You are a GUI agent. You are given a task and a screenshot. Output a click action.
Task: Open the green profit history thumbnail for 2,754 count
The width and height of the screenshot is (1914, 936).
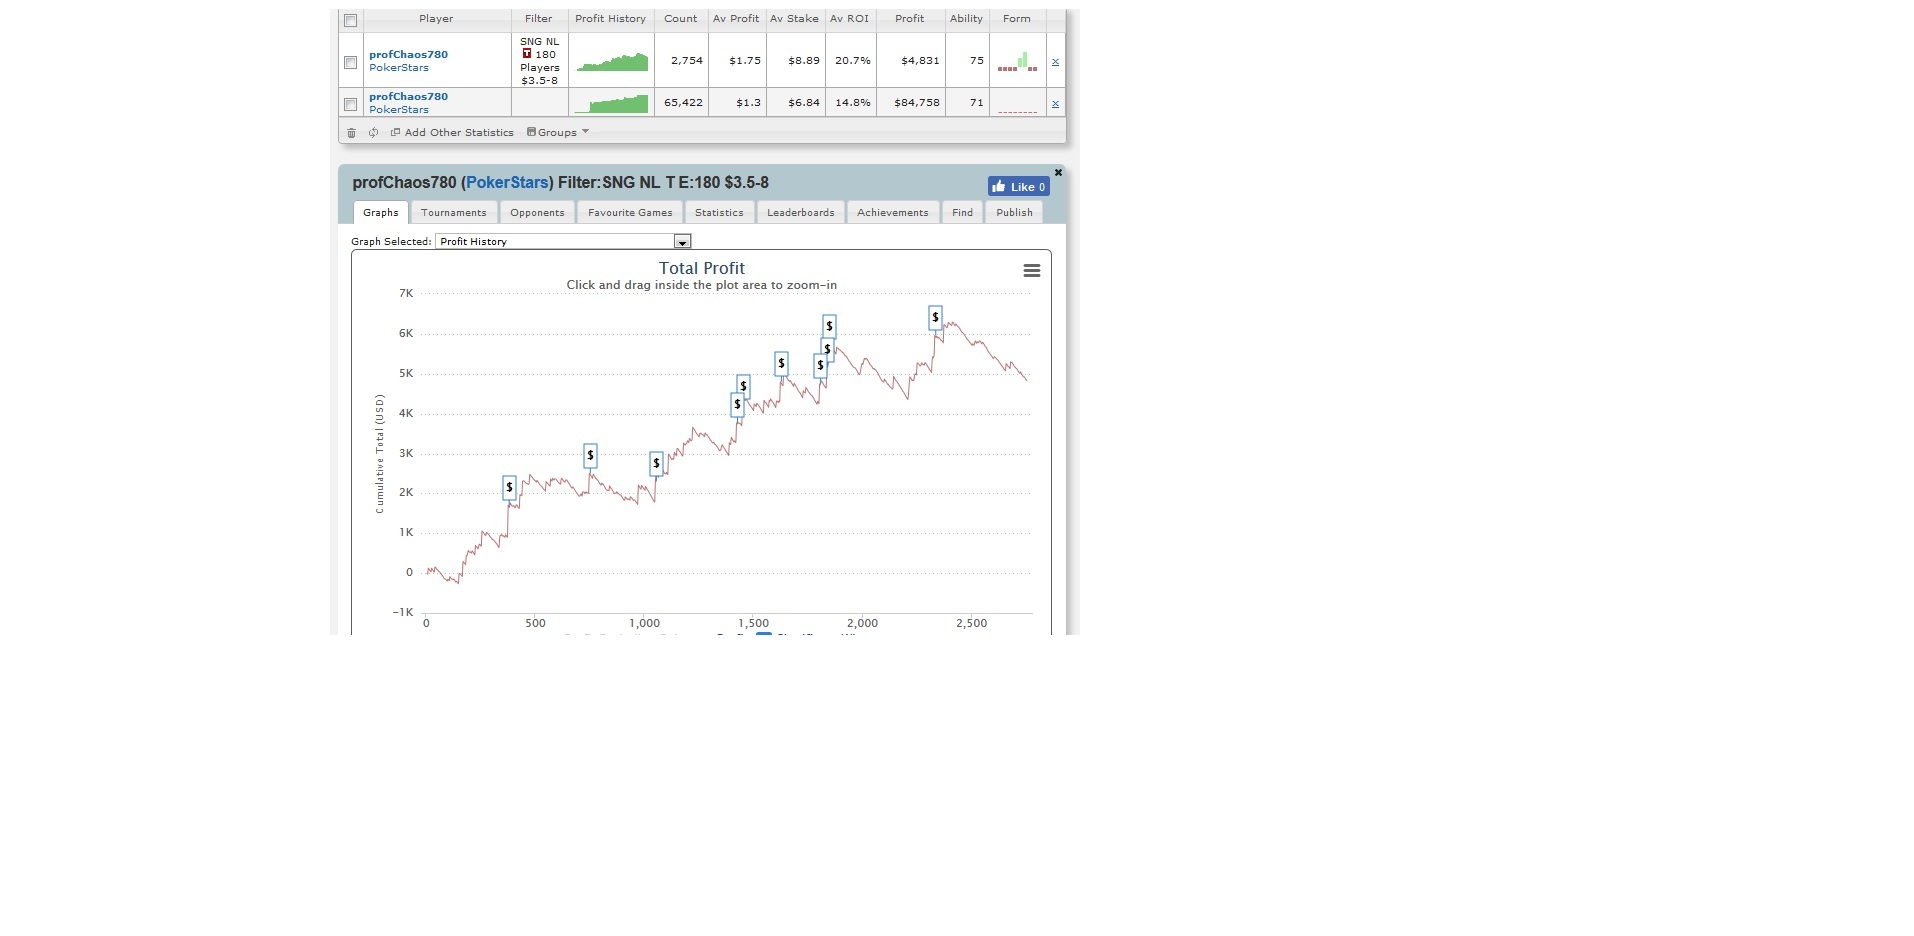click(612, 62)
